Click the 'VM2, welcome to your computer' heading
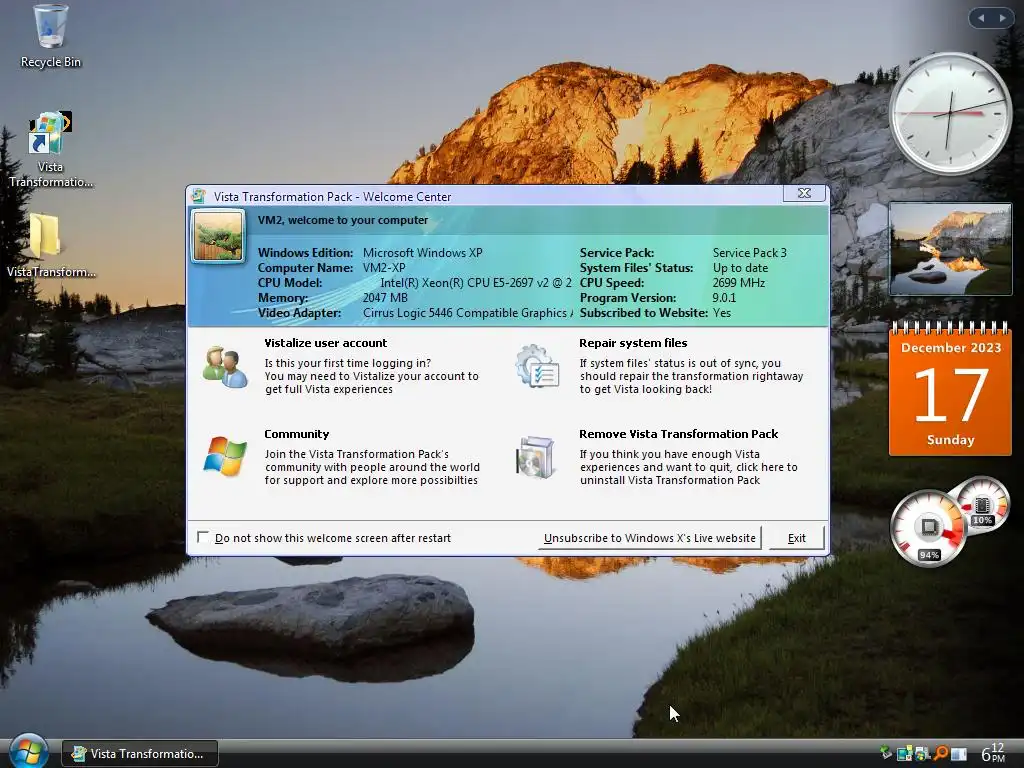1024x768 pixels. tap(343, 220)
